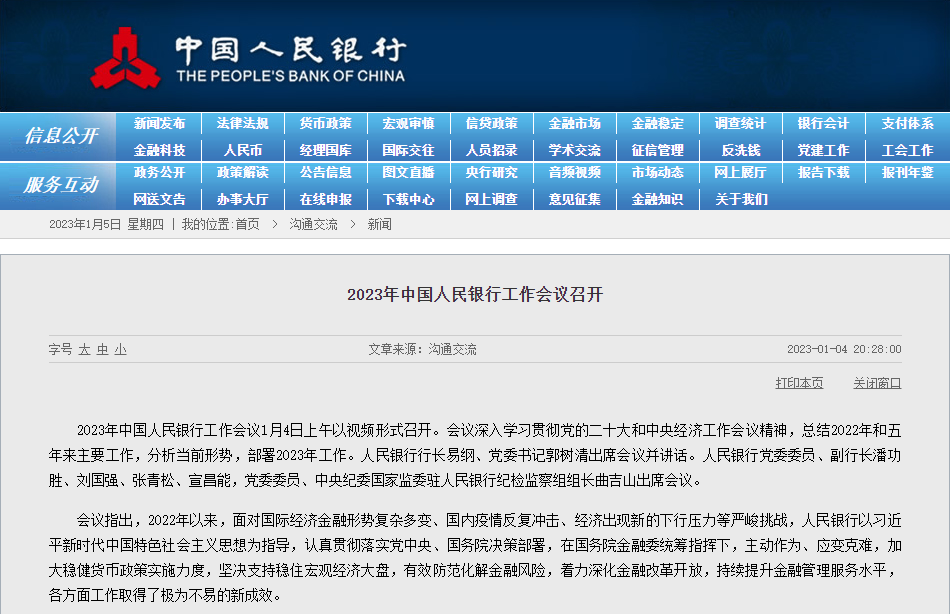This screenshot has width=951, height=614.
Task: Open 党建工作 section
Action: (824, 150)
